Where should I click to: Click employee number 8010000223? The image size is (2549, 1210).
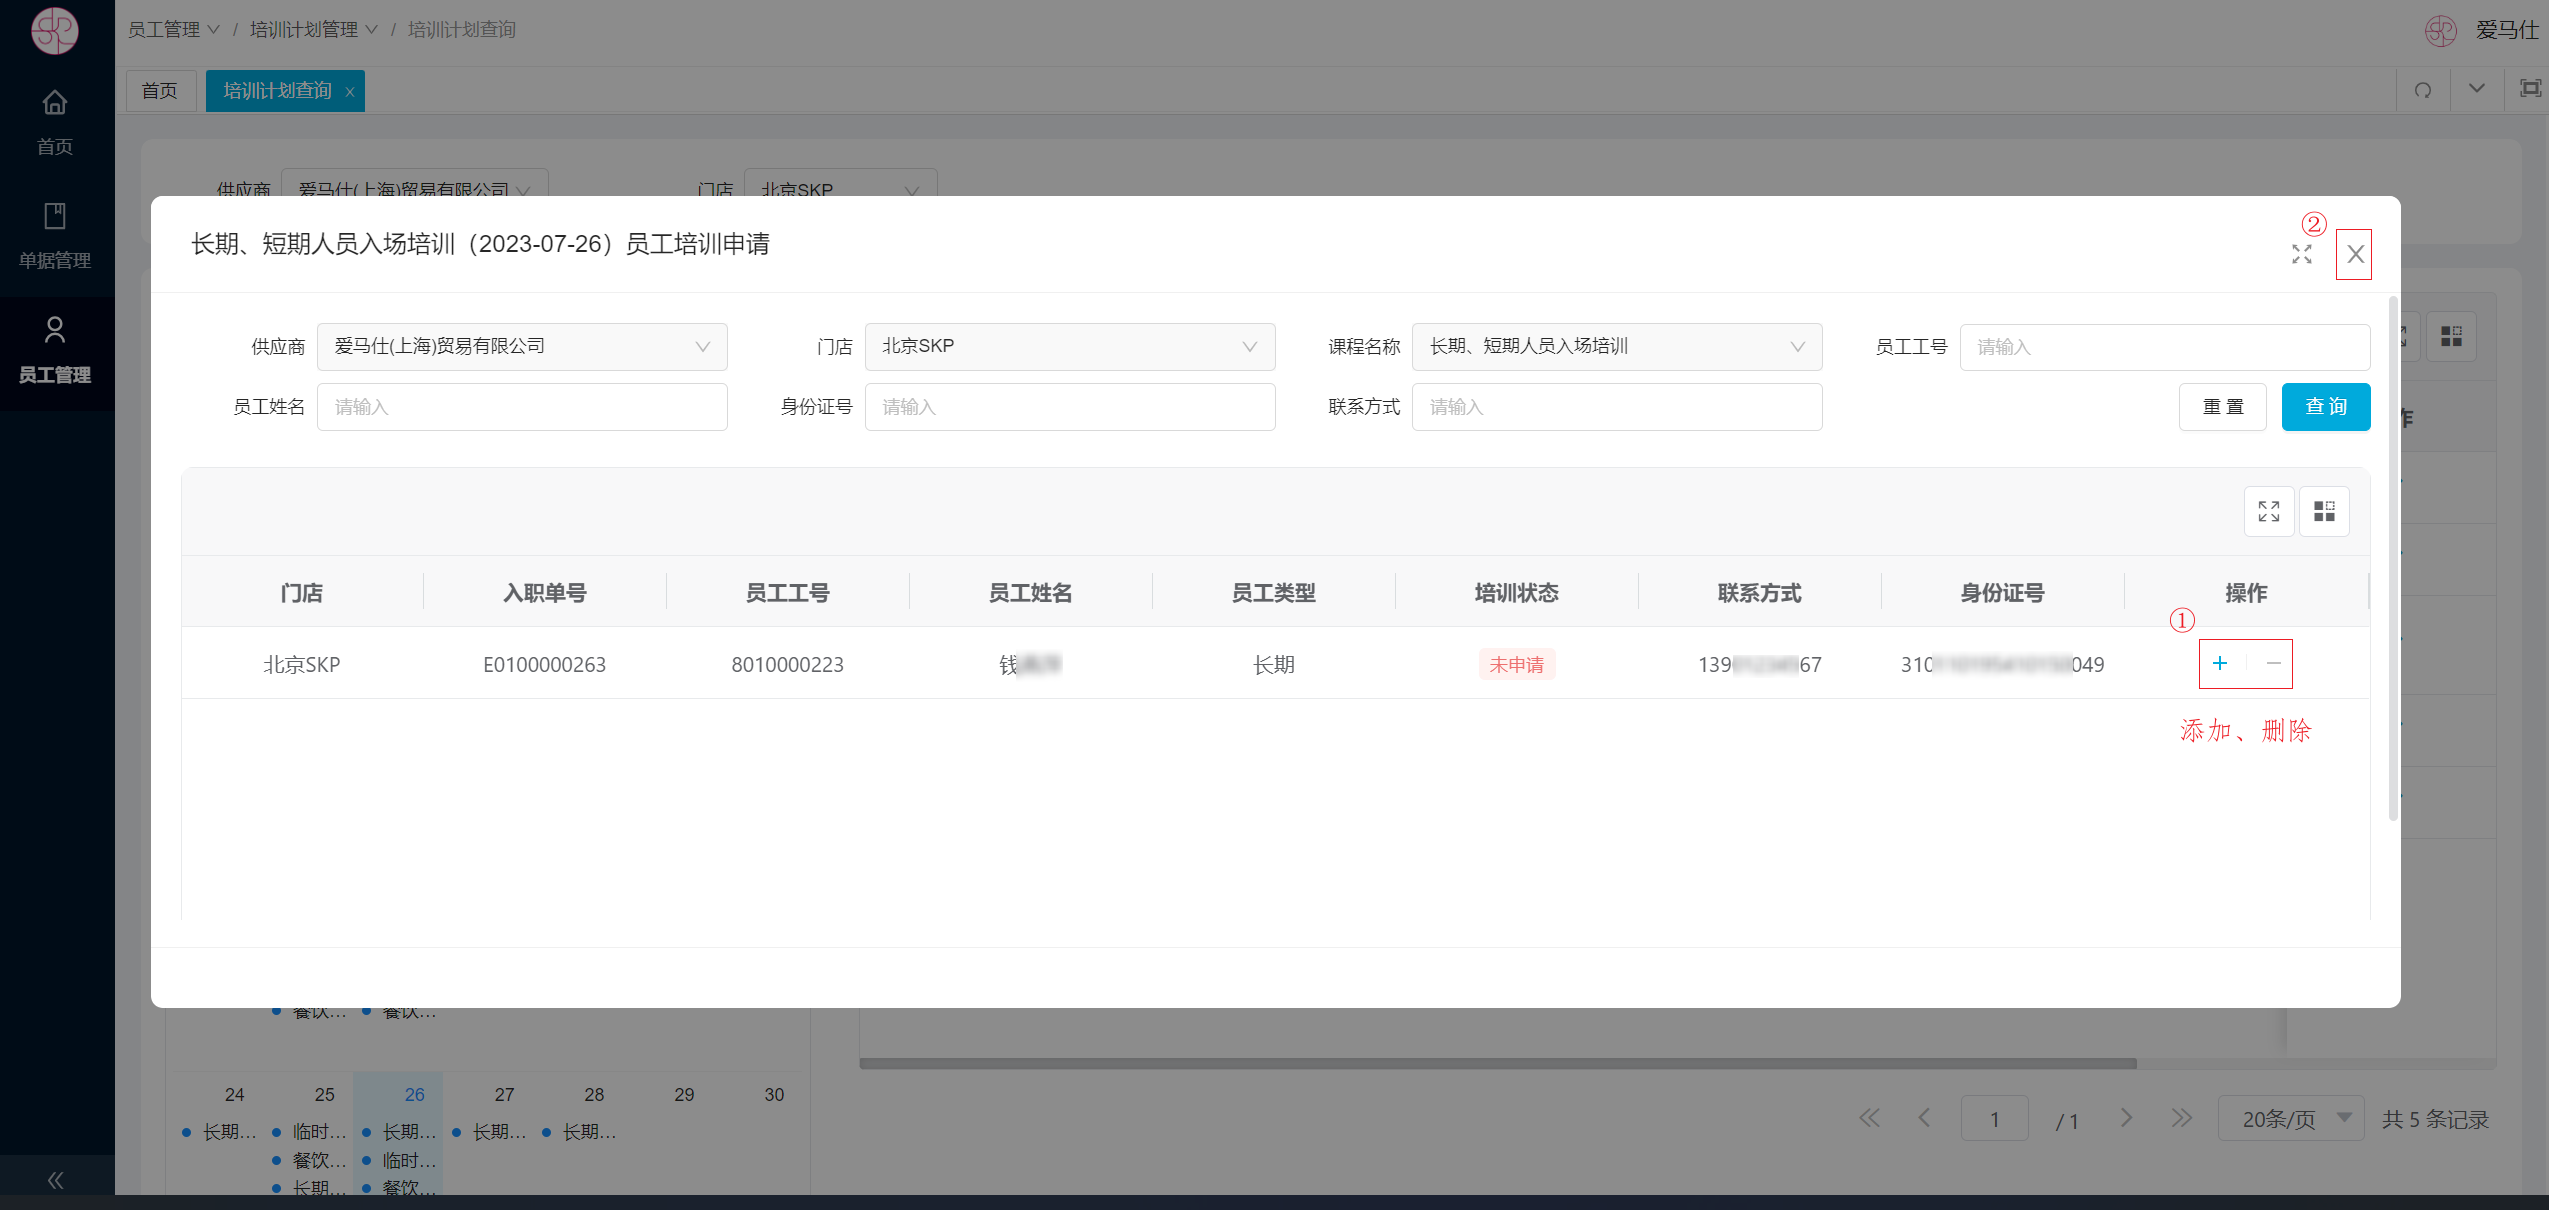tap(787, 665)
